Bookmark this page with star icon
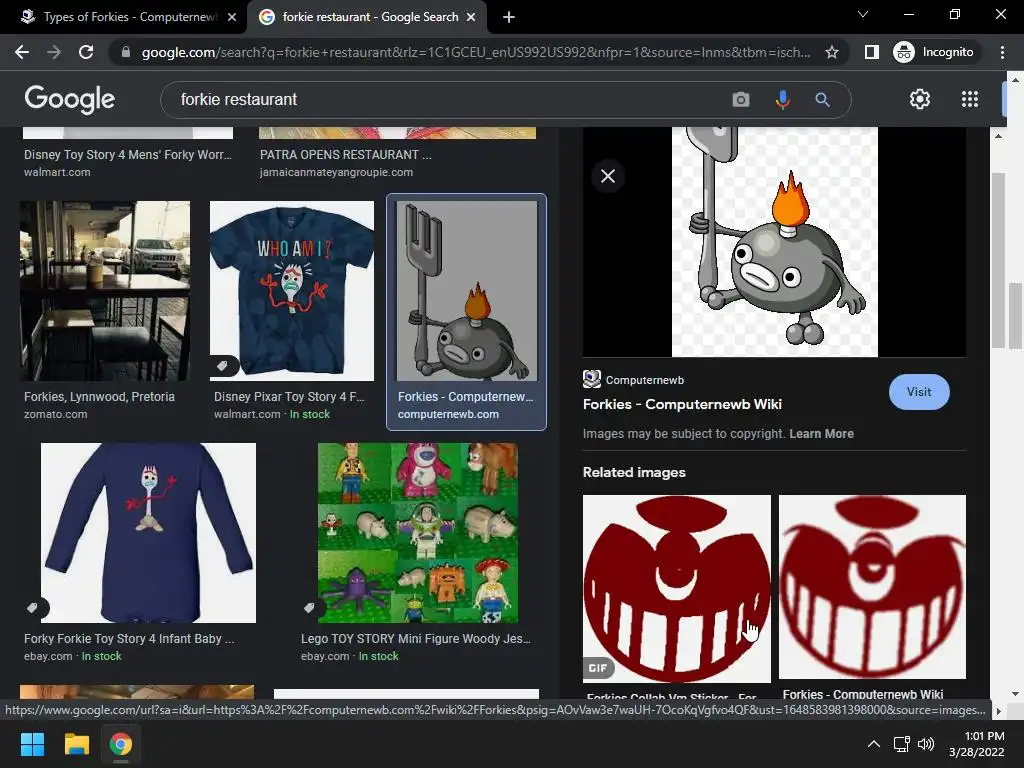This screenshot has width=1024, height=768. point(831,52)
